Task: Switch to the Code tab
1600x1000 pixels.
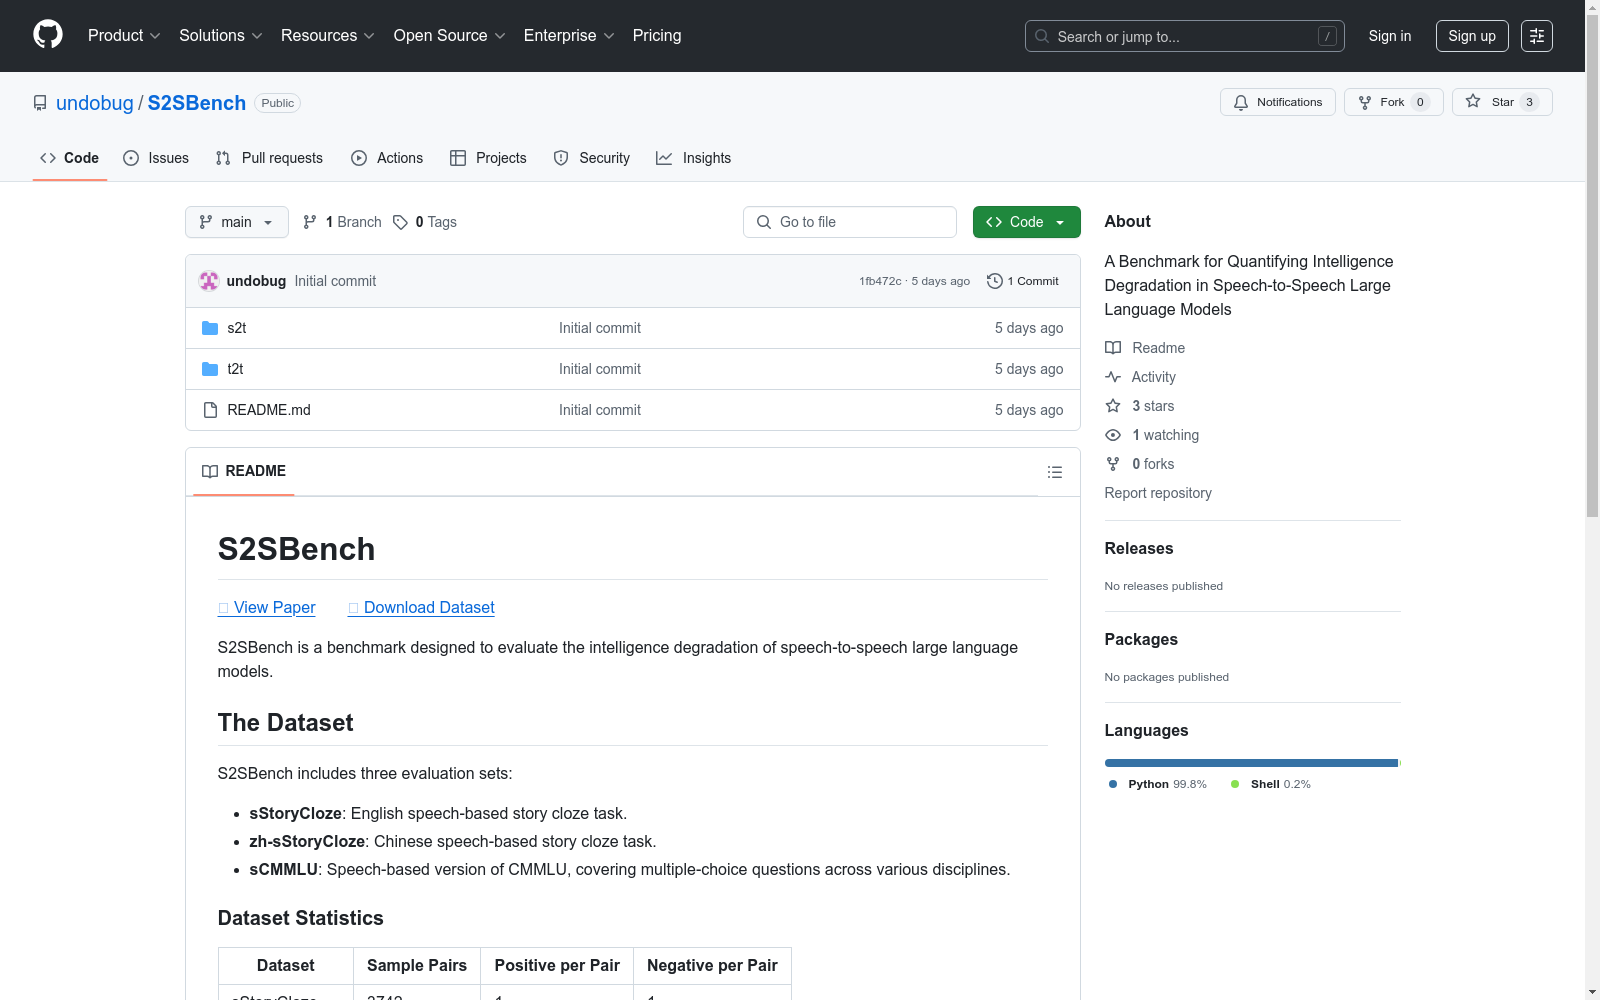Action: click(x=69, y=158)
